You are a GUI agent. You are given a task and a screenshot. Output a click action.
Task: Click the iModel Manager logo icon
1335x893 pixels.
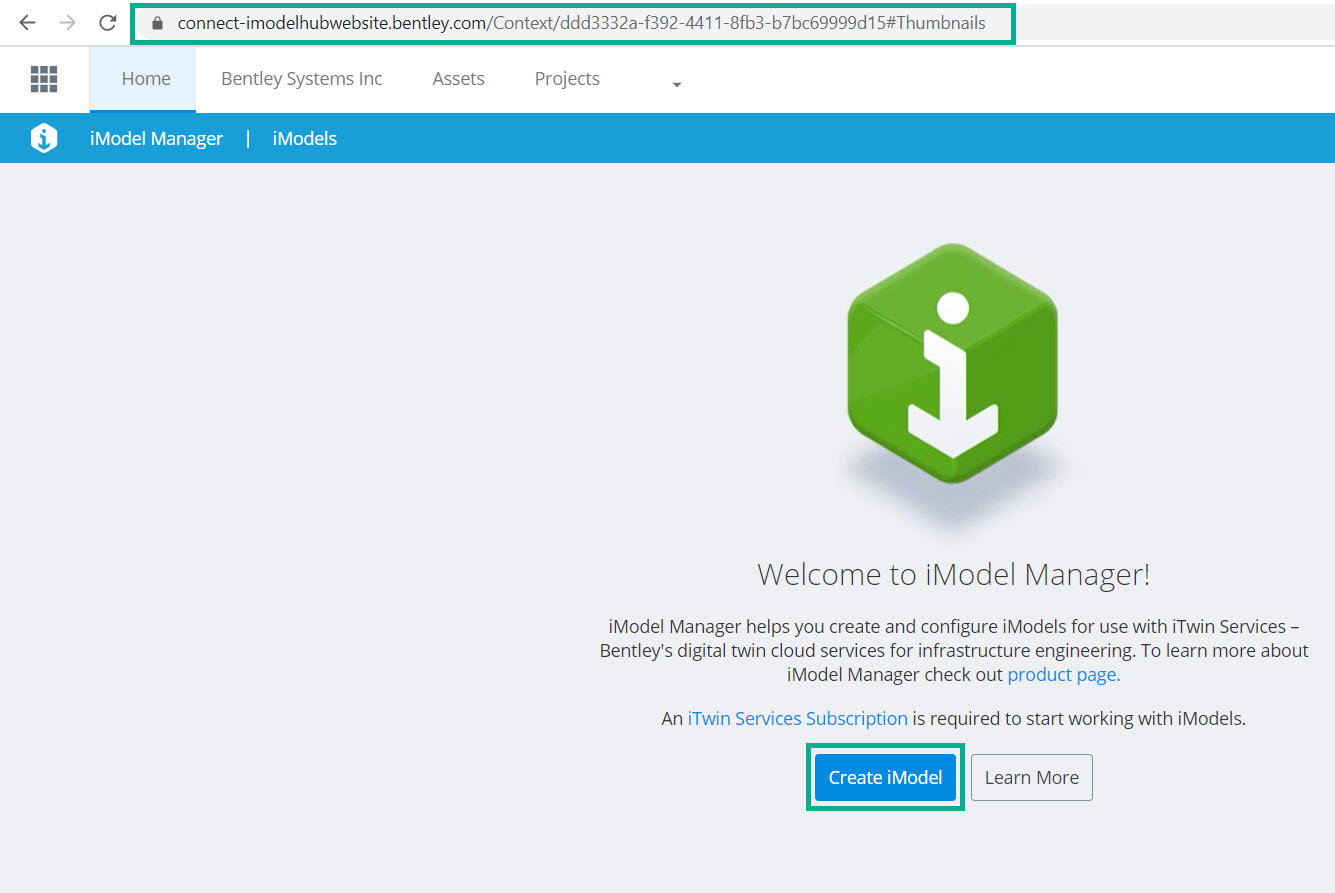pos(44,138)
